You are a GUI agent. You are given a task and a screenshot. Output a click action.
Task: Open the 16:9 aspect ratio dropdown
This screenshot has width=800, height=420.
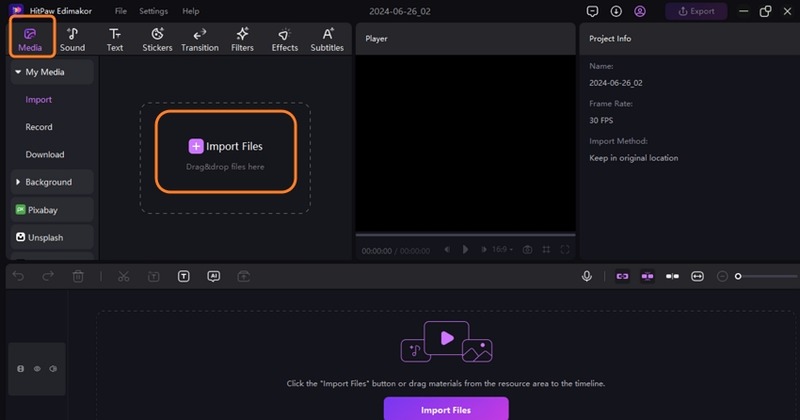pos(503,250)
